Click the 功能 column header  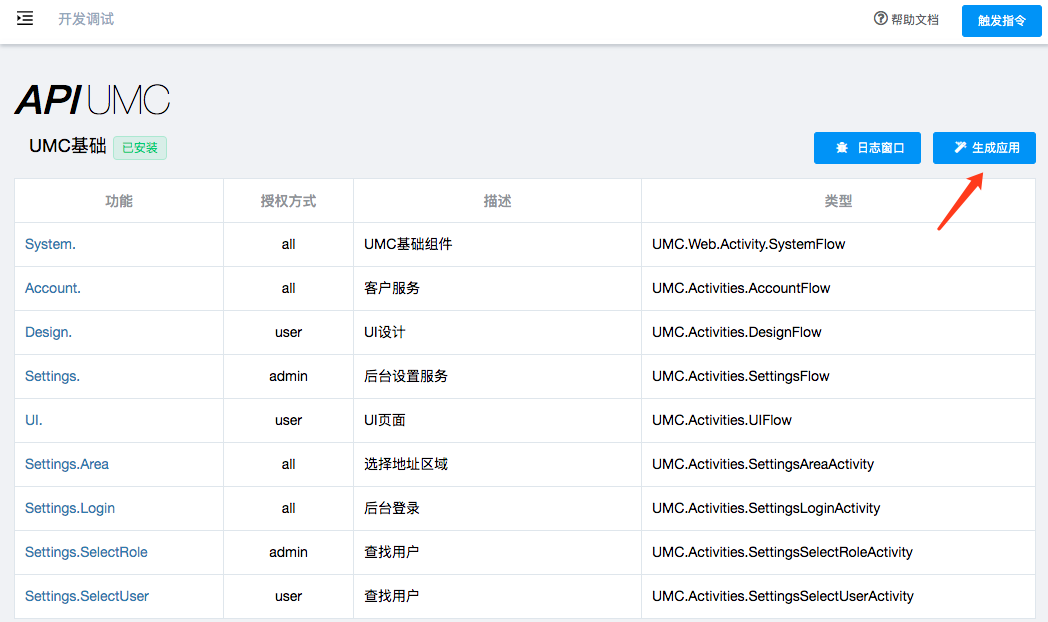(119, 201)
